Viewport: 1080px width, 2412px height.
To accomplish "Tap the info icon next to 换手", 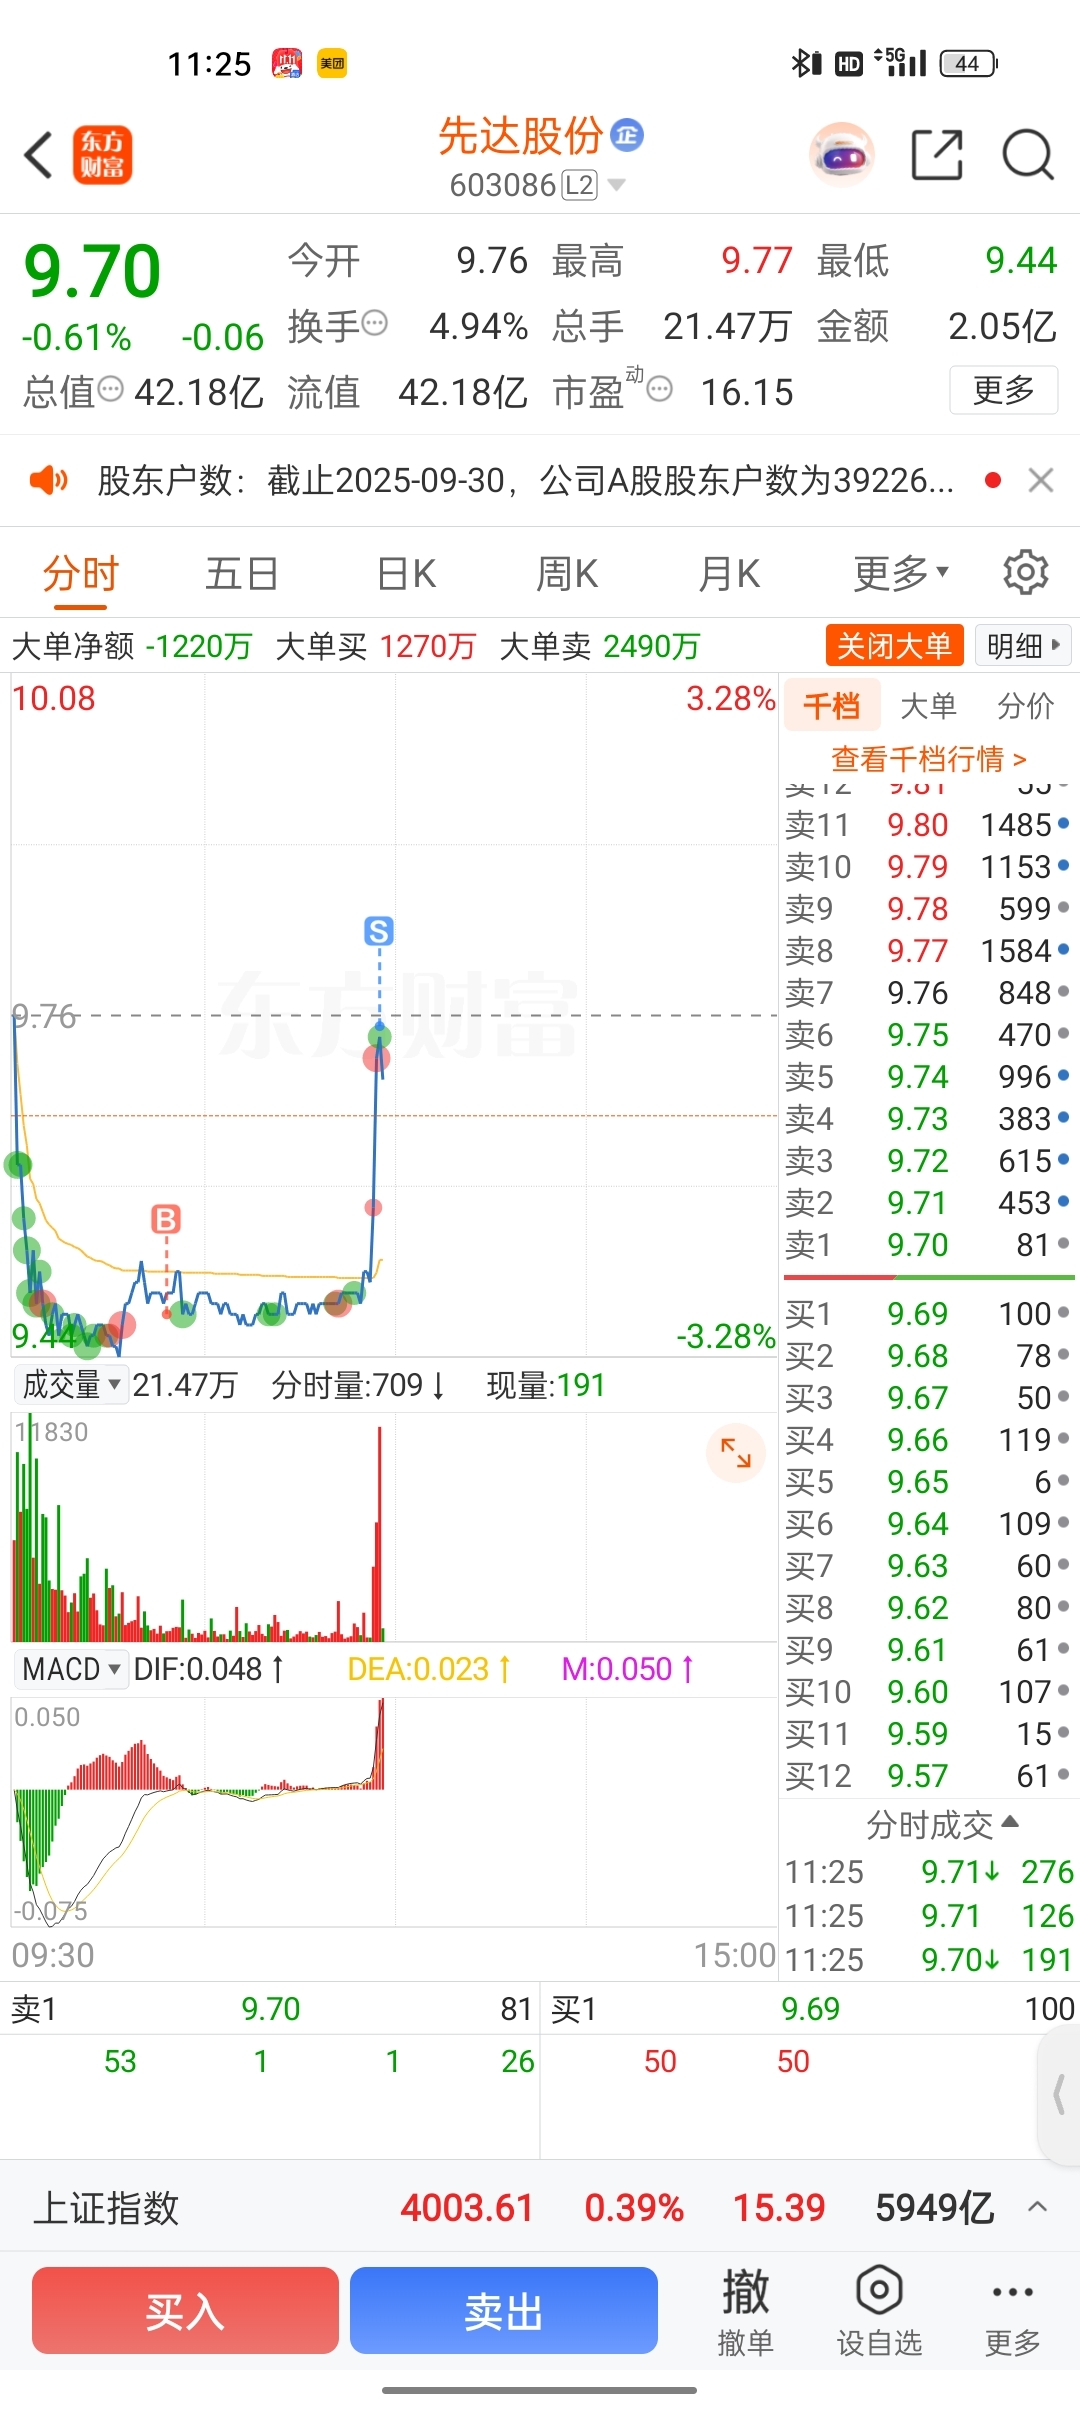I will pyautogui.click(x=375, y=323).
